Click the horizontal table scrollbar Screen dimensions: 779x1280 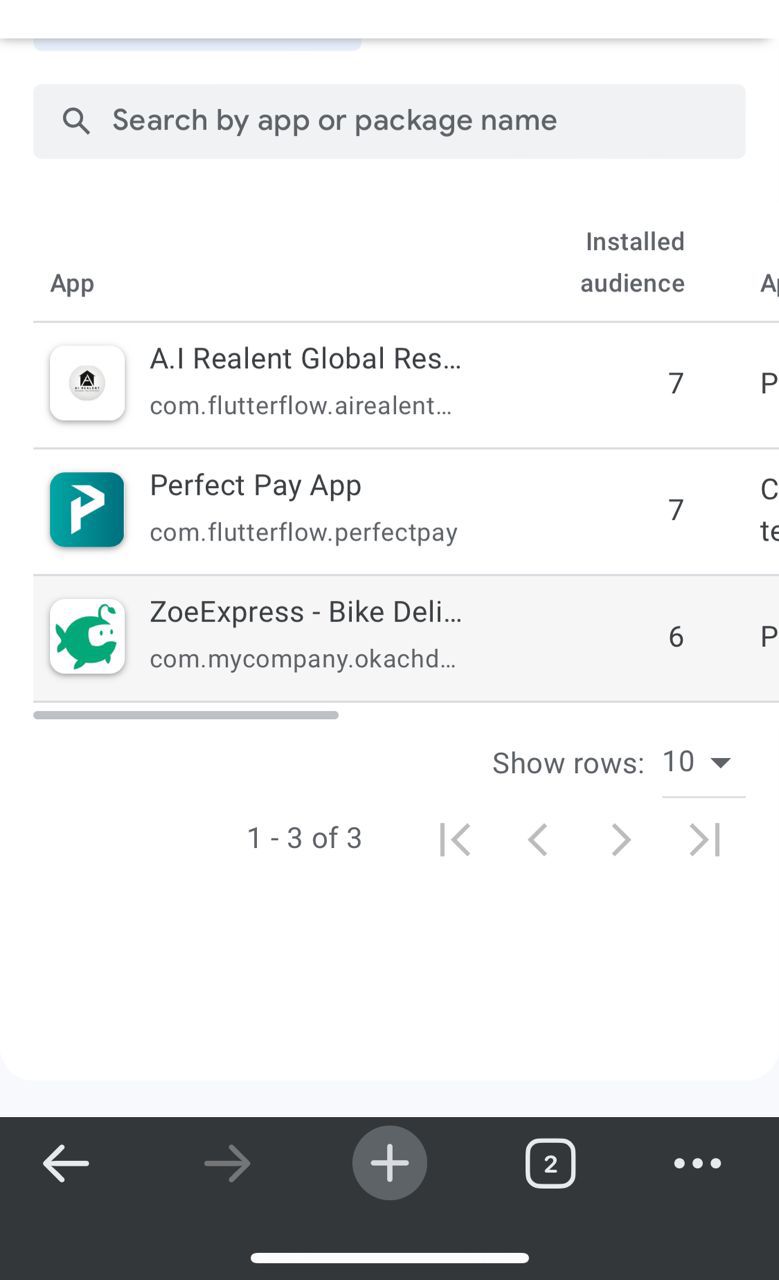(x=186, y=715)
